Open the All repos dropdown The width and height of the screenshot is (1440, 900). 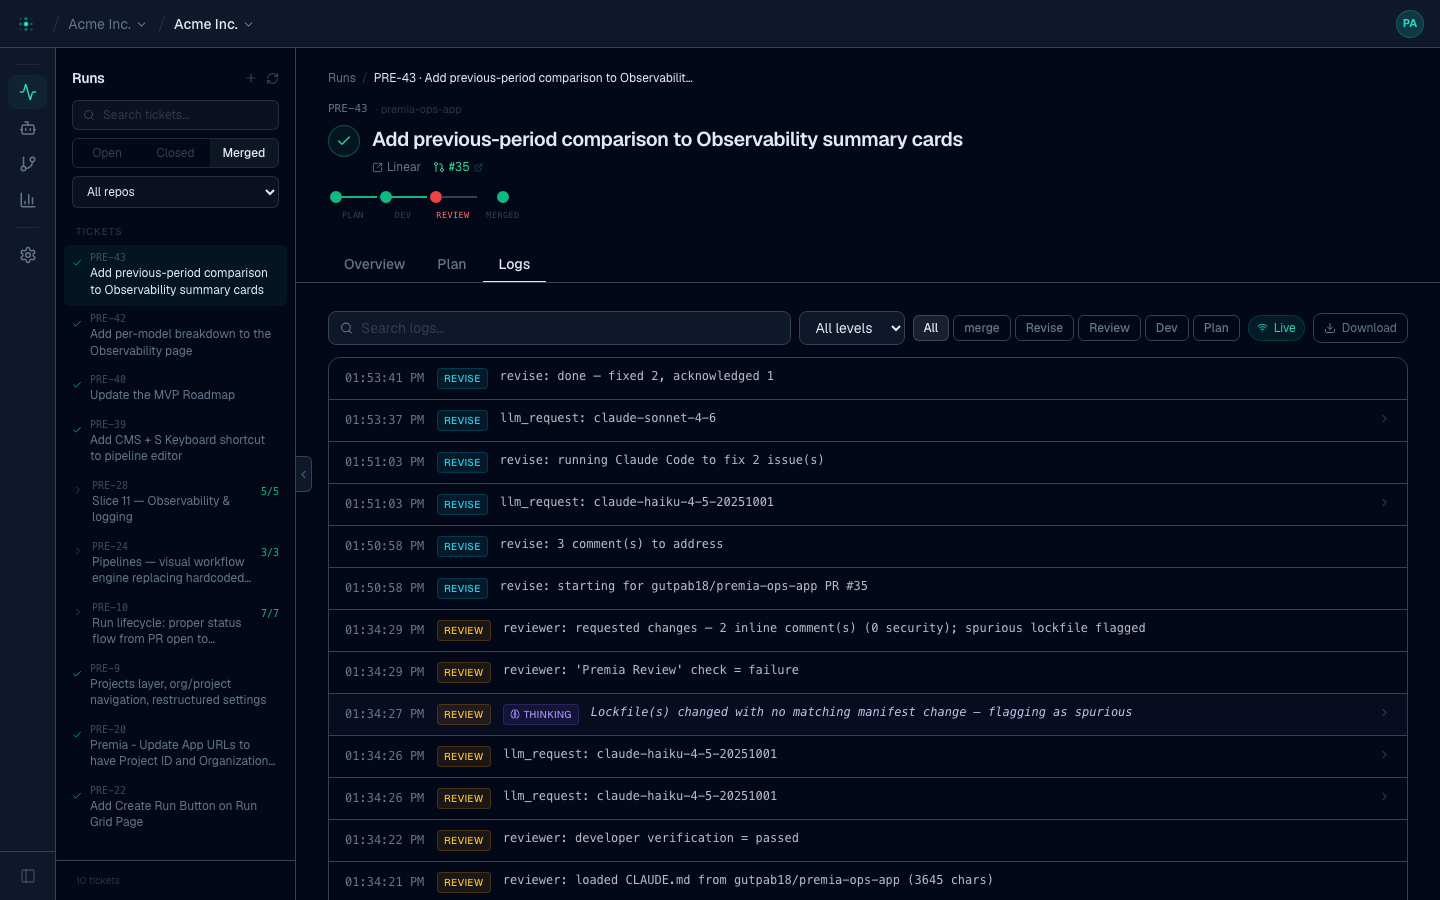click(x=175, y=192)
